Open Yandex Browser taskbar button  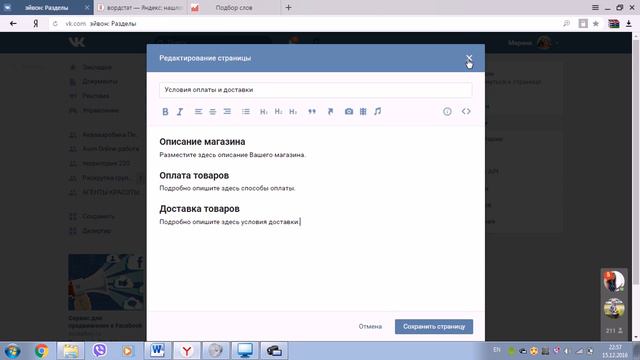[x=187, y=351]
